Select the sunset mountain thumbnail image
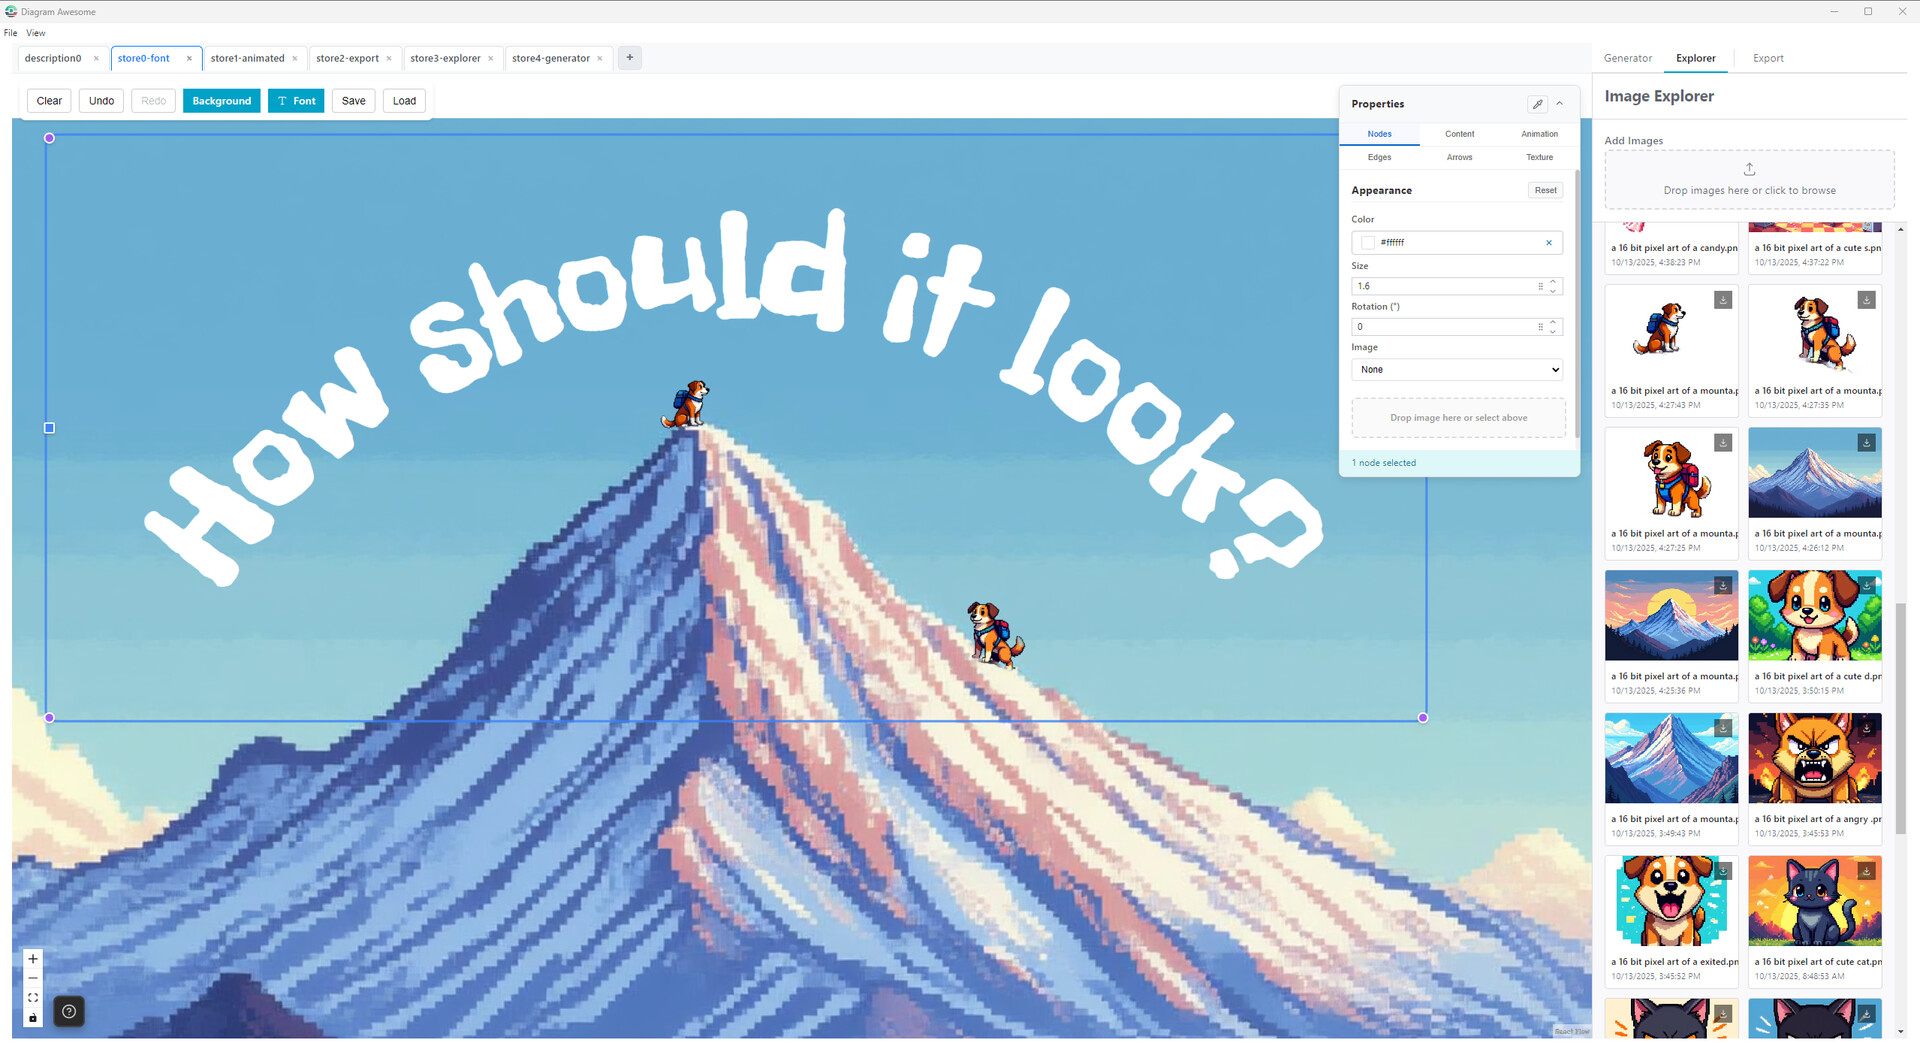 pyautogui.click(x=1671, y=616)
